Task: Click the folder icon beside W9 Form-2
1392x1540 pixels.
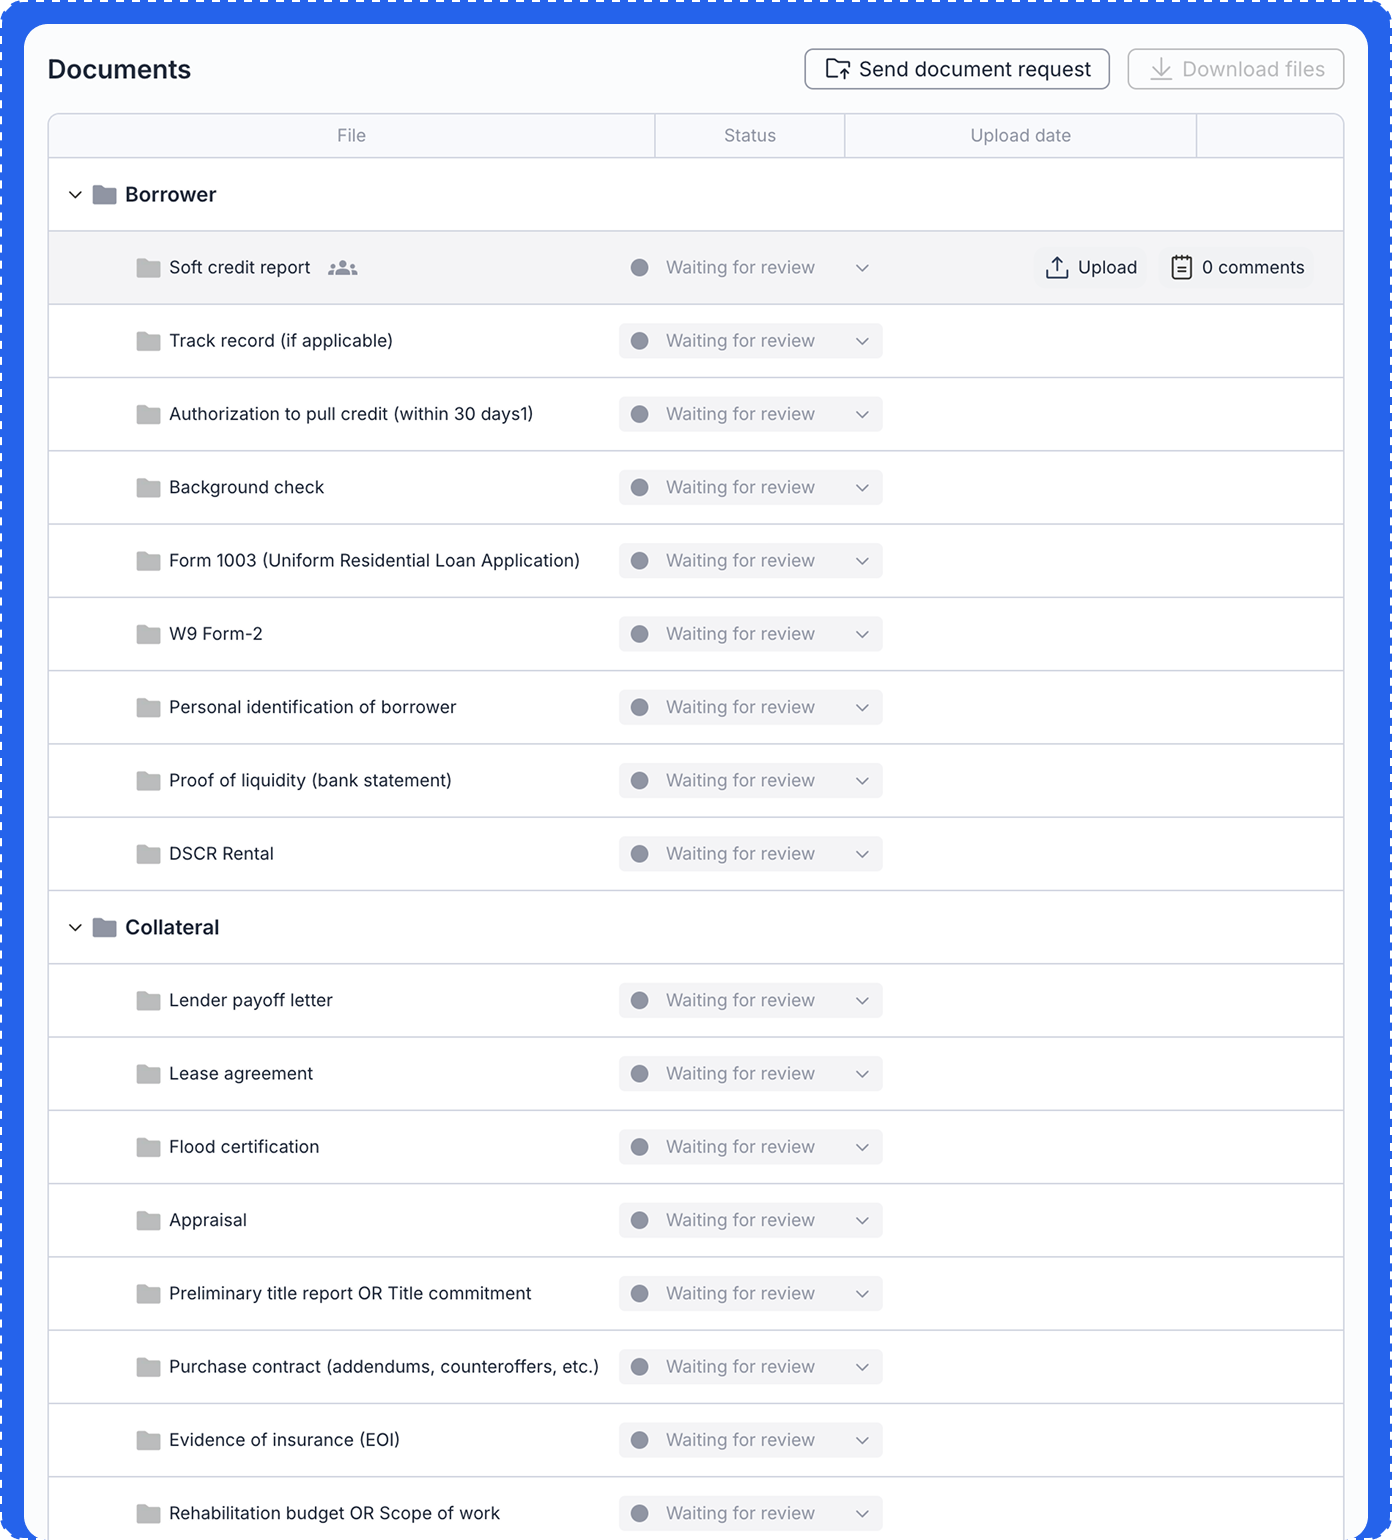Action: point(148,634)
